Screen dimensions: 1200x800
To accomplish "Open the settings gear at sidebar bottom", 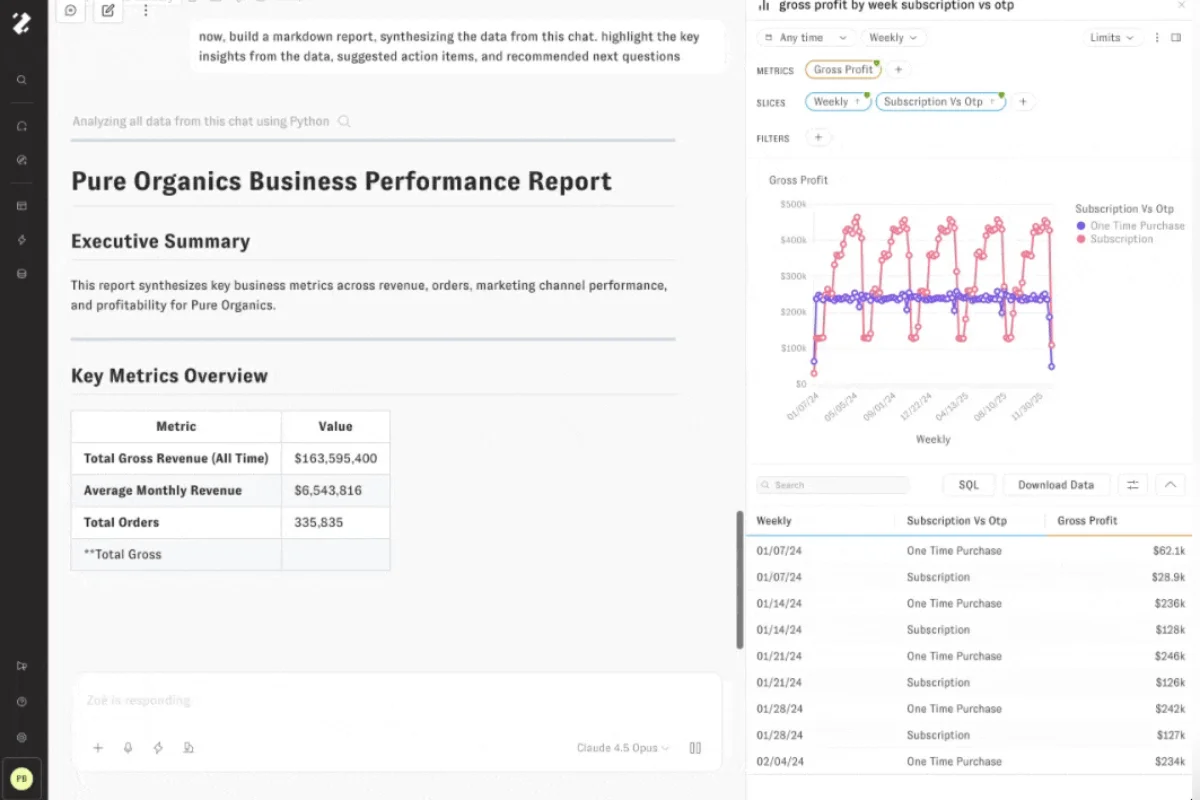I will click(x=22, y=737).
